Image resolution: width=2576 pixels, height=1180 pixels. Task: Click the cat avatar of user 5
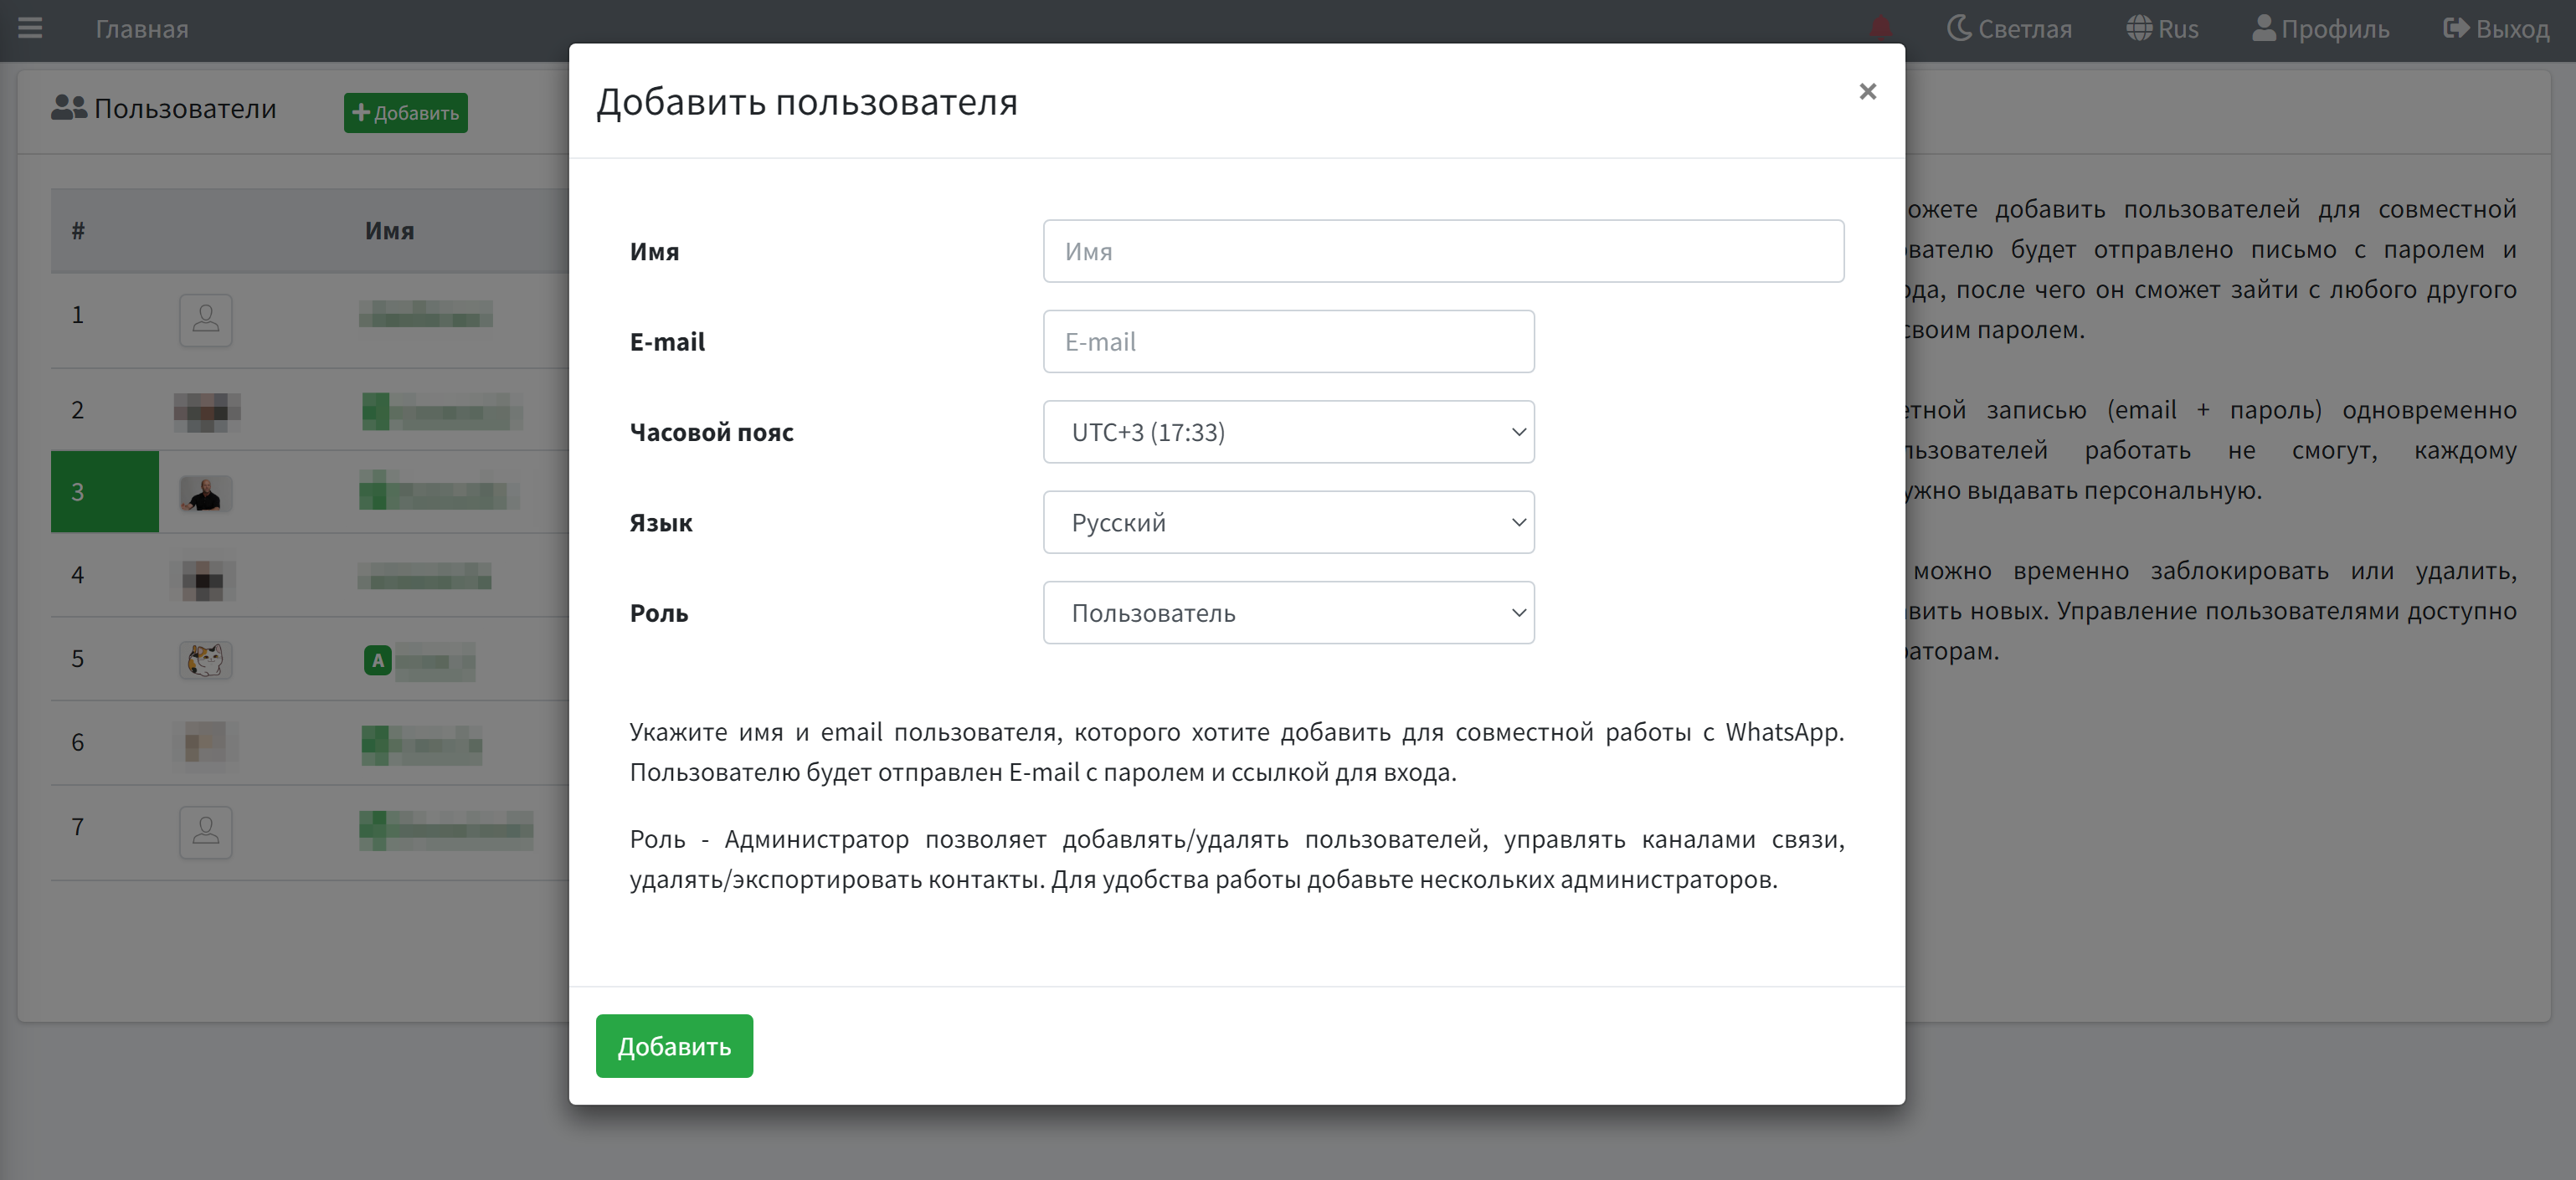pyautogui.click(x=205, y=660)
